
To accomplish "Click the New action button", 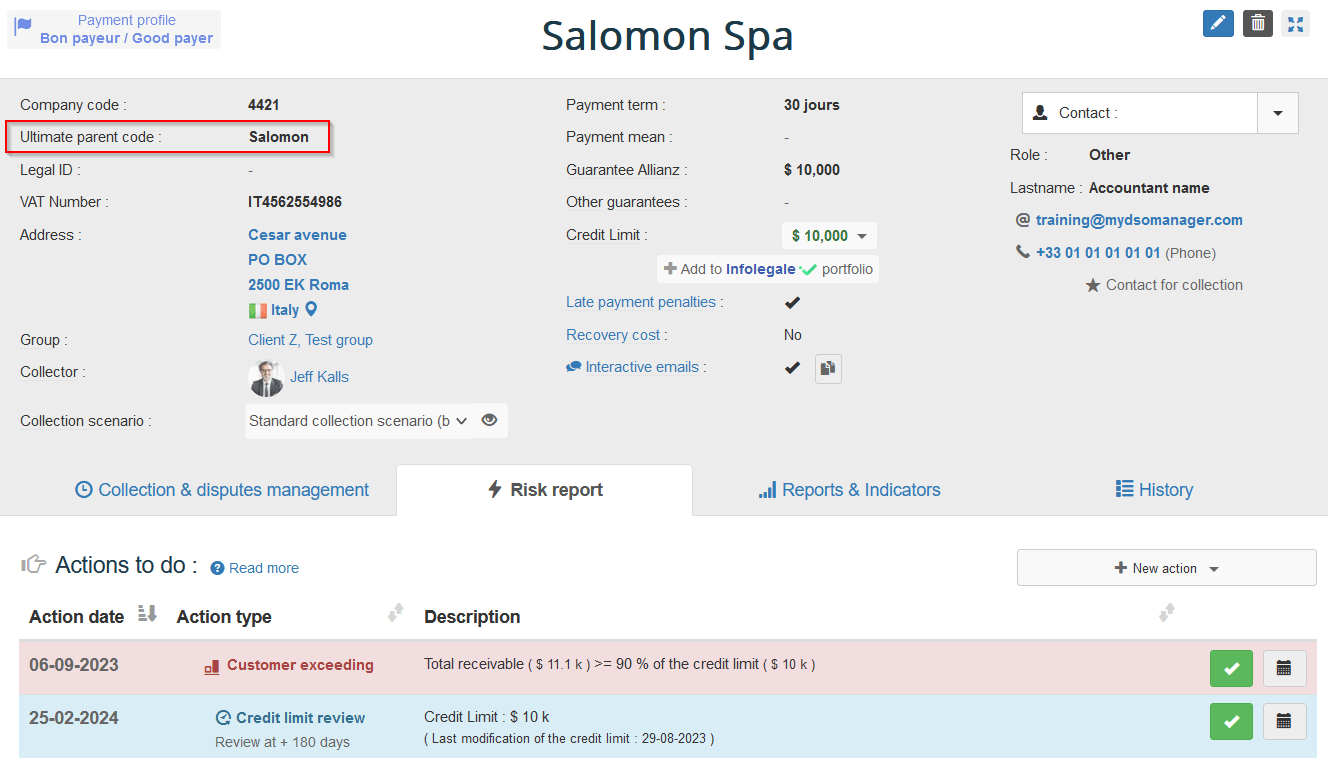I will click(1166, 568).
